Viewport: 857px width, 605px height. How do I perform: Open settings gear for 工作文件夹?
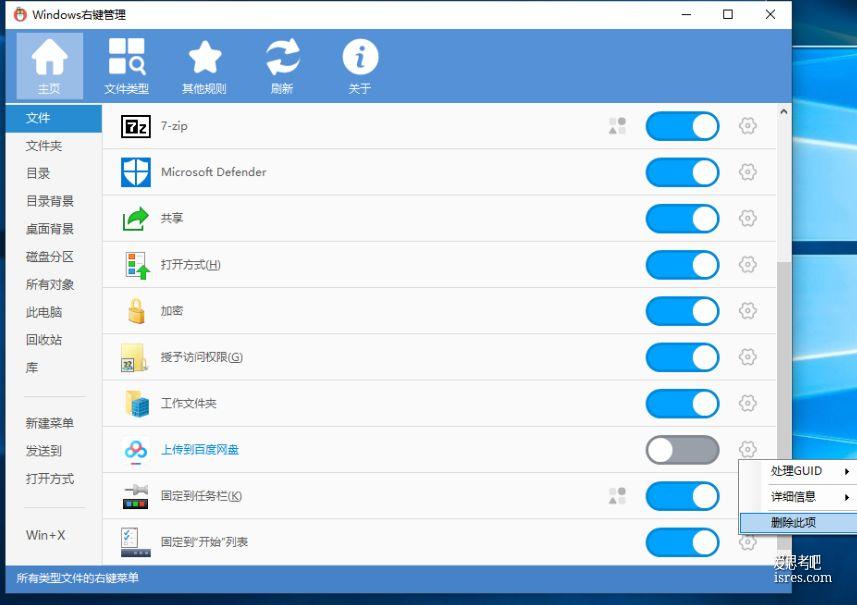click(x=748, y=404)
